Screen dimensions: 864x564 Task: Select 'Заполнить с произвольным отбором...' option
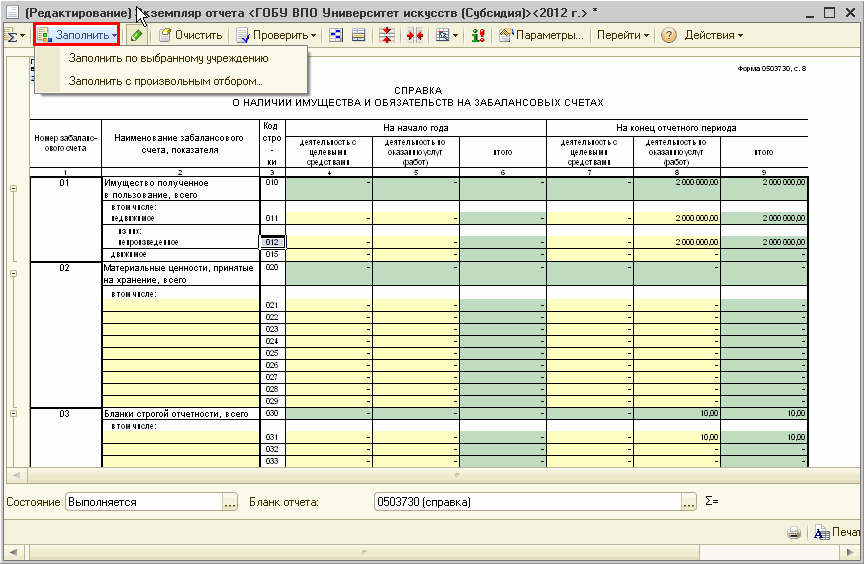165,81
